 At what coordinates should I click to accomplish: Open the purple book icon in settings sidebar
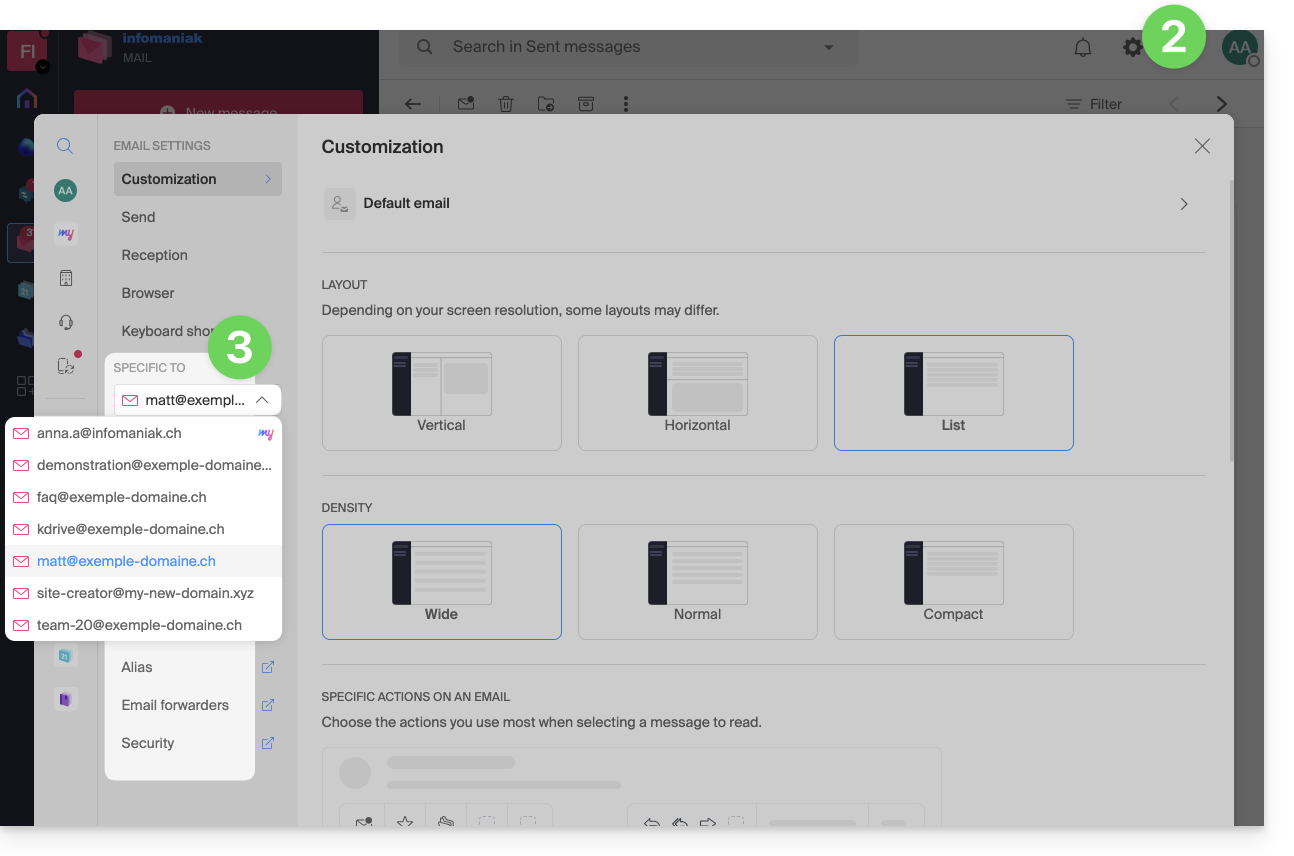pos(65,699)
